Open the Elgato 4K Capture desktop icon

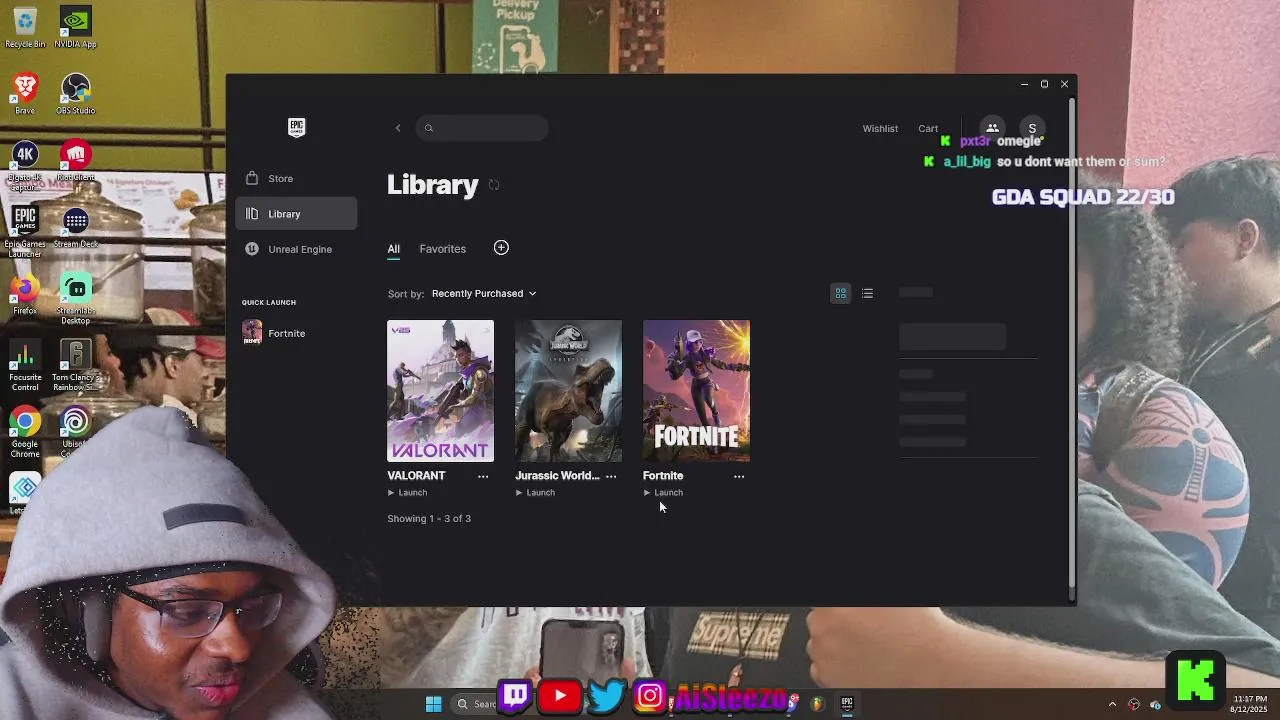coord(25,166)
